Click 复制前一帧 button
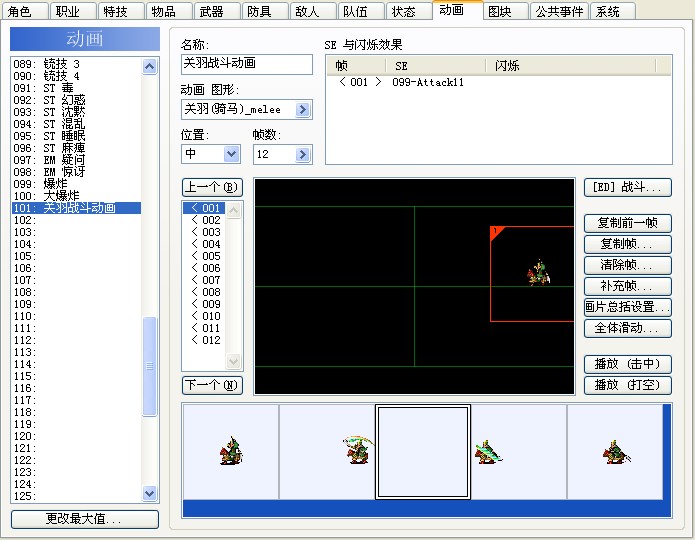Image resolution: width=695 pixels, height=540 pixels. (628, 223)
